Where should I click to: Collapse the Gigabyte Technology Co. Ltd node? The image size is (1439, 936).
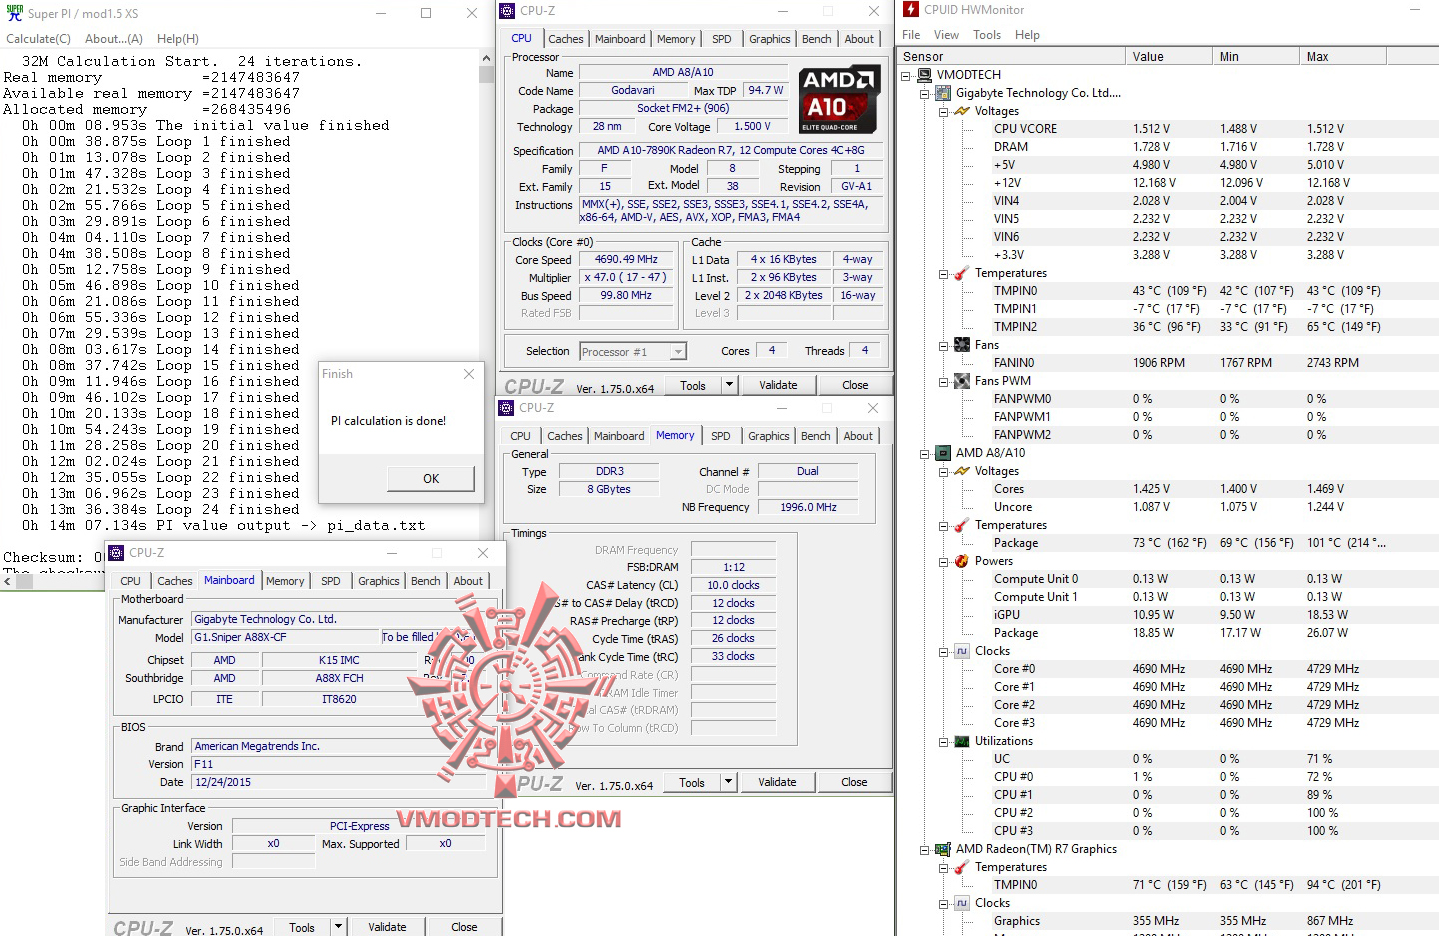(x=924, y=93)
